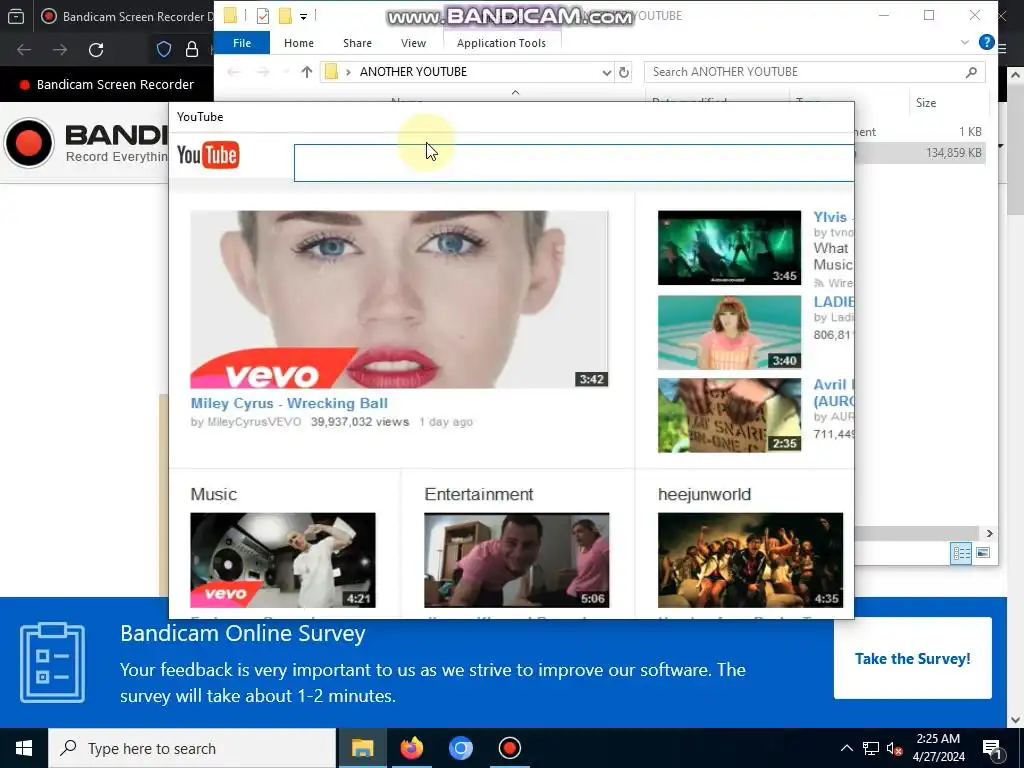Sort files by the Size column header
1024x768 pixels.
pos(925,103)
